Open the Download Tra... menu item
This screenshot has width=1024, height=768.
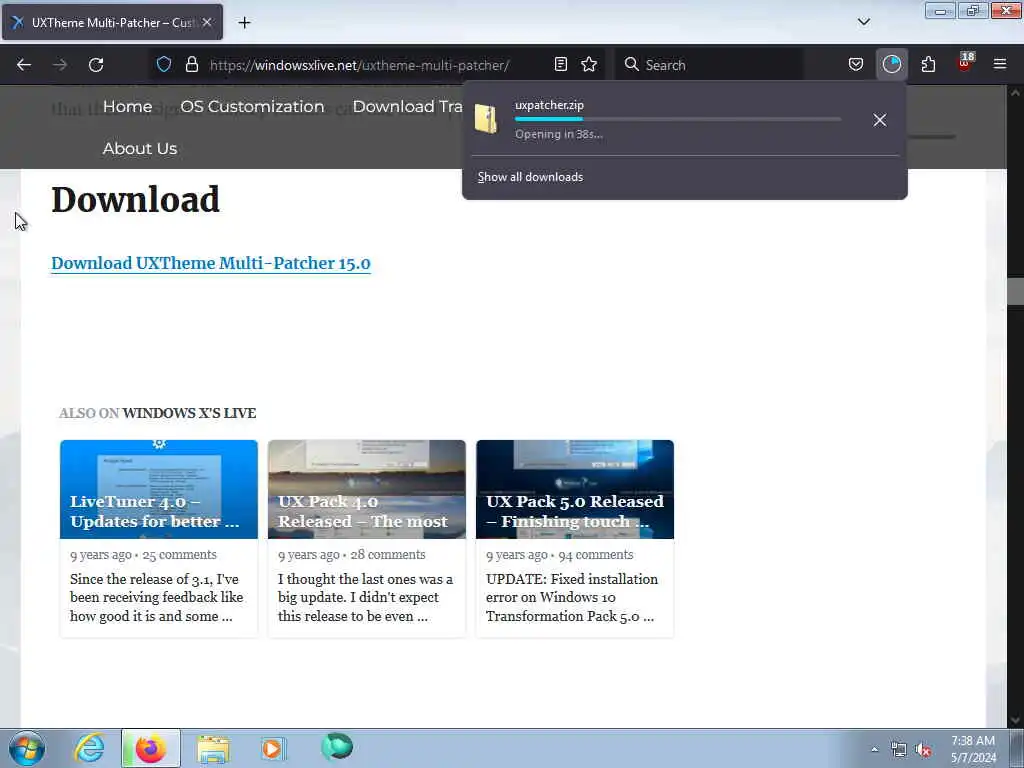(408, 106)
